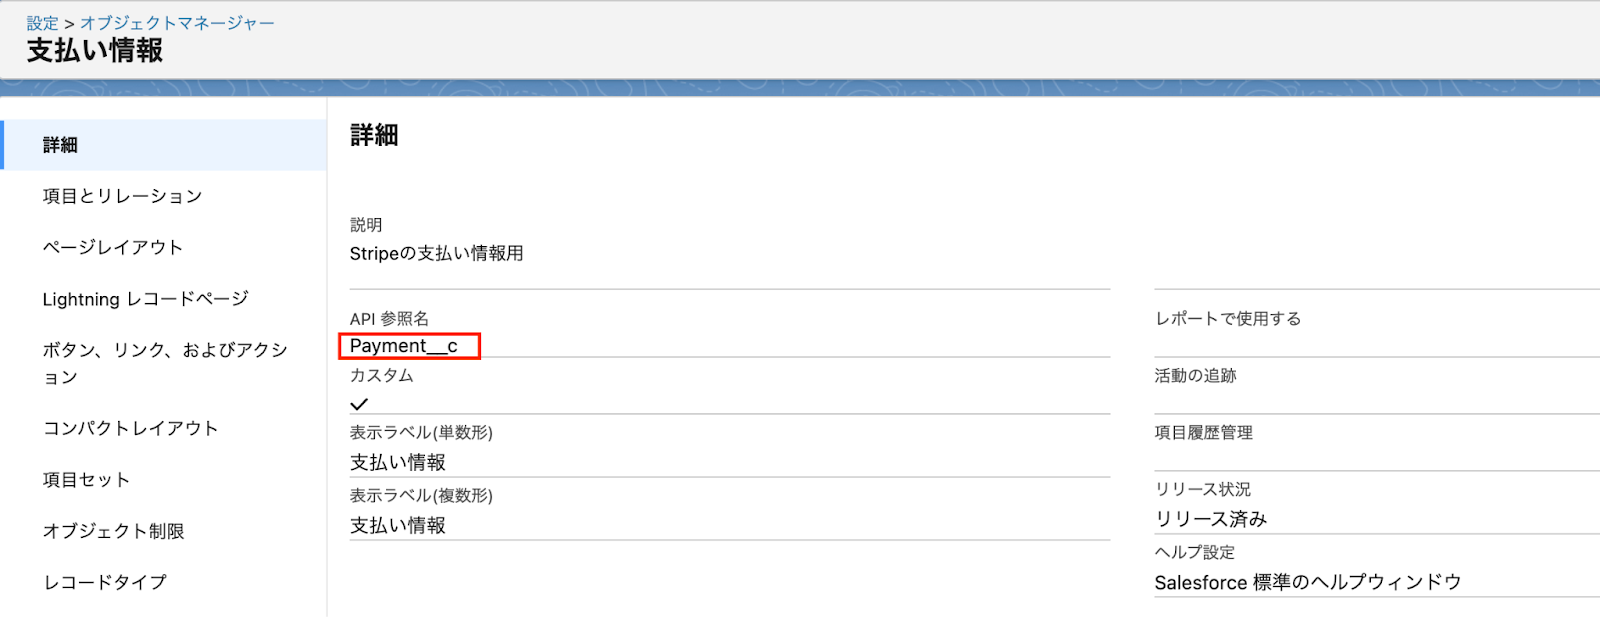This screenshot has height=617, width=1600.
Task: Click the リリース済み release status value
Action: tap(1210, 519)
